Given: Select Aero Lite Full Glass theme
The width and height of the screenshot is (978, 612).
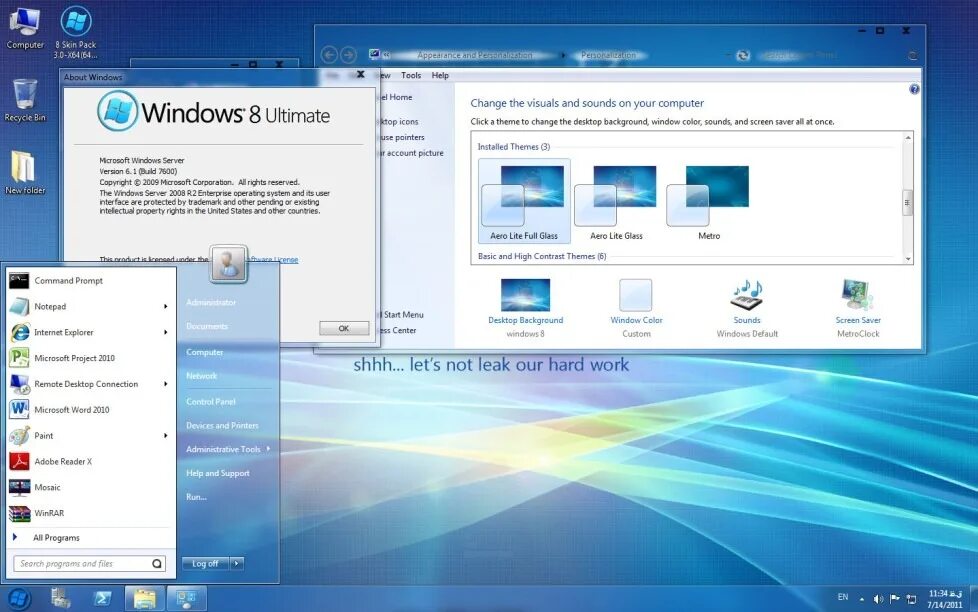Looking at the screenshot, I should [x=524, y=201].
